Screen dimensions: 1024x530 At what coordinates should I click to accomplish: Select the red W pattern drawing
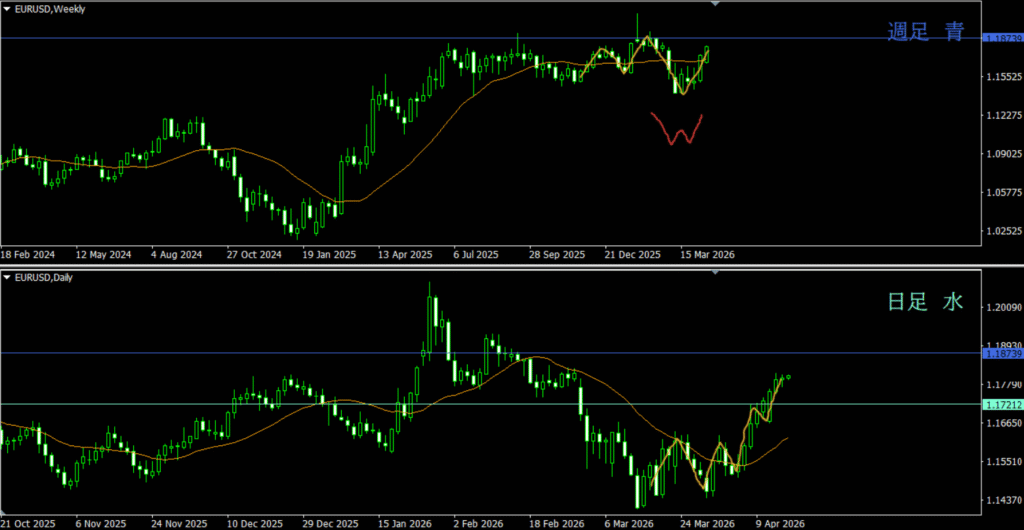(x=677, y=129)
